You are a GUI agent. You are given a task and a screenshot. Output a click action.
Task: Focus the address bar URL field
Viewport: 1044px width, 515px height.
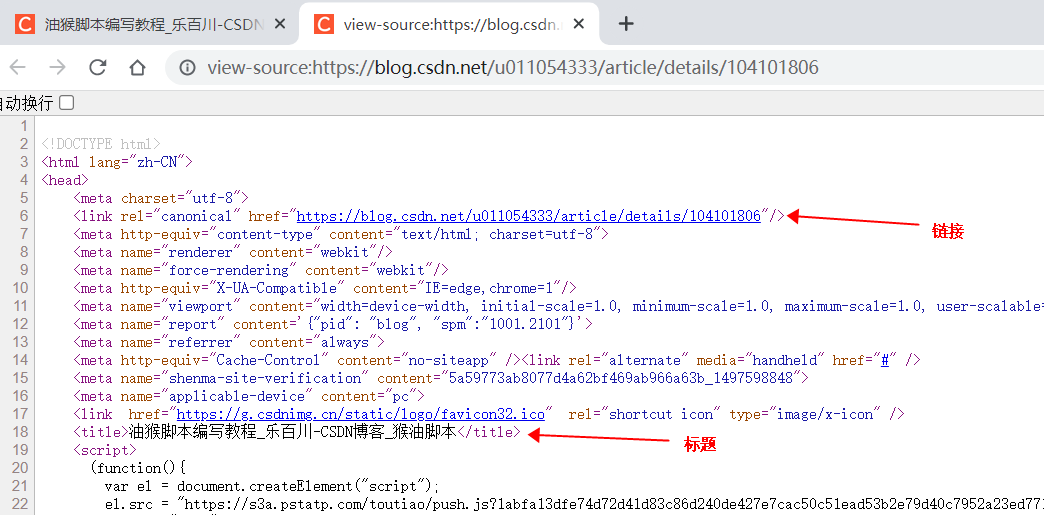click(513, 67)
